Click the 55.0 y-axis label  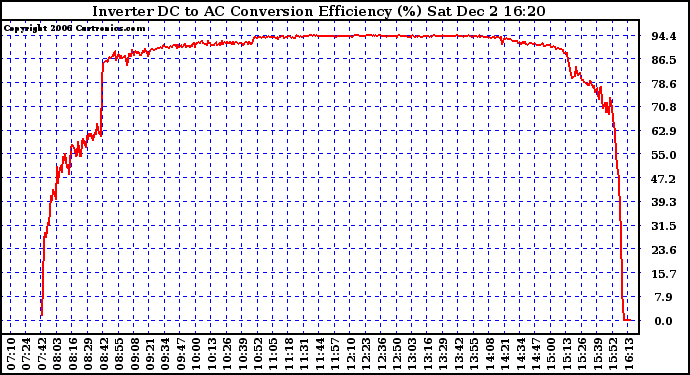664,155
